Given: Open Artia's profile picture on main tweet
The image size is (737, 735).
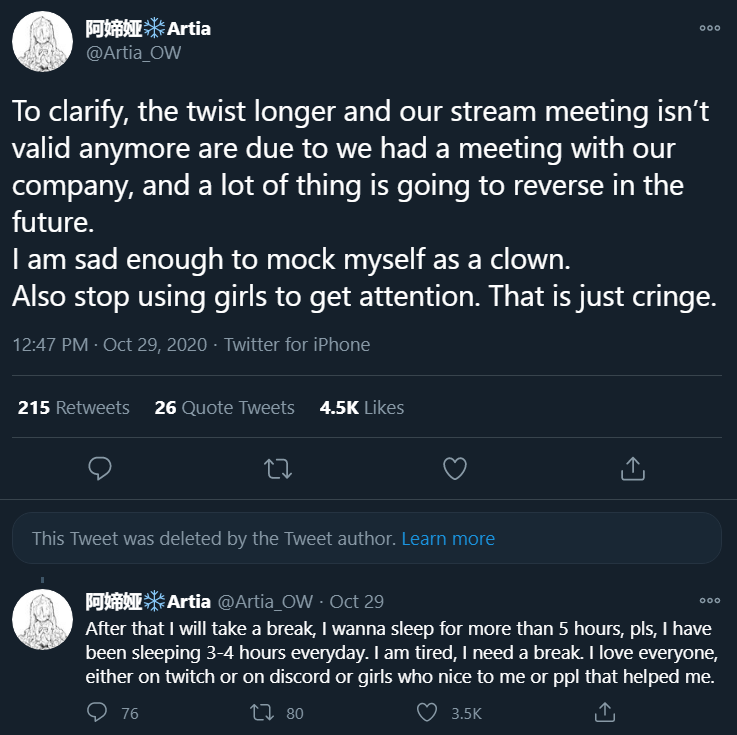Looking at the screenshot, I should coord(42,42).
